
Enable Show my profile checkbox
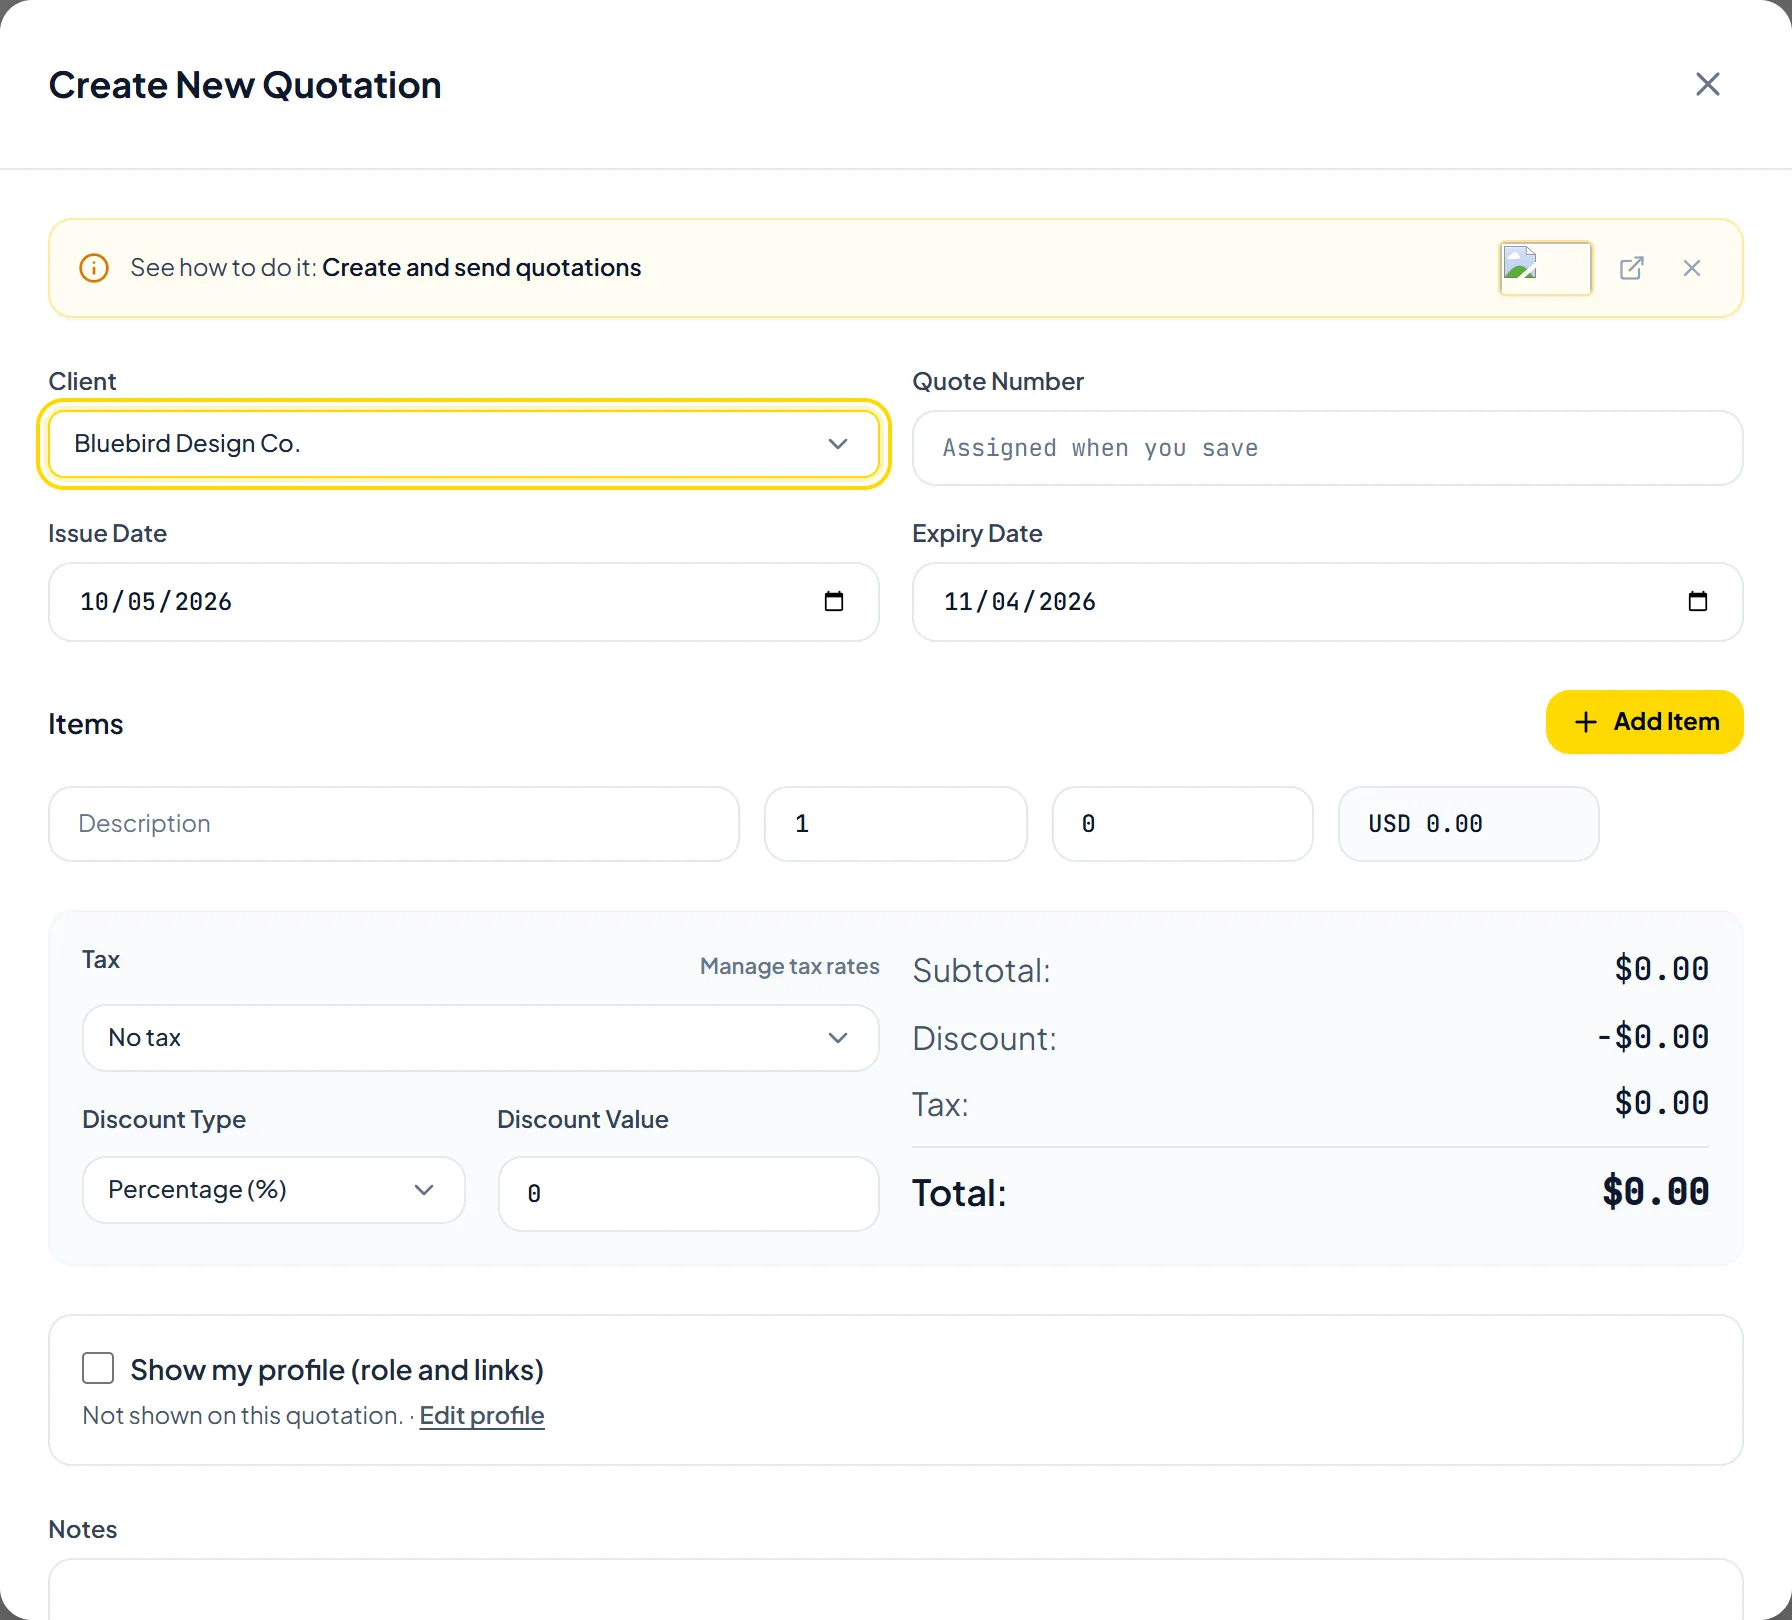pos(98,1368)
